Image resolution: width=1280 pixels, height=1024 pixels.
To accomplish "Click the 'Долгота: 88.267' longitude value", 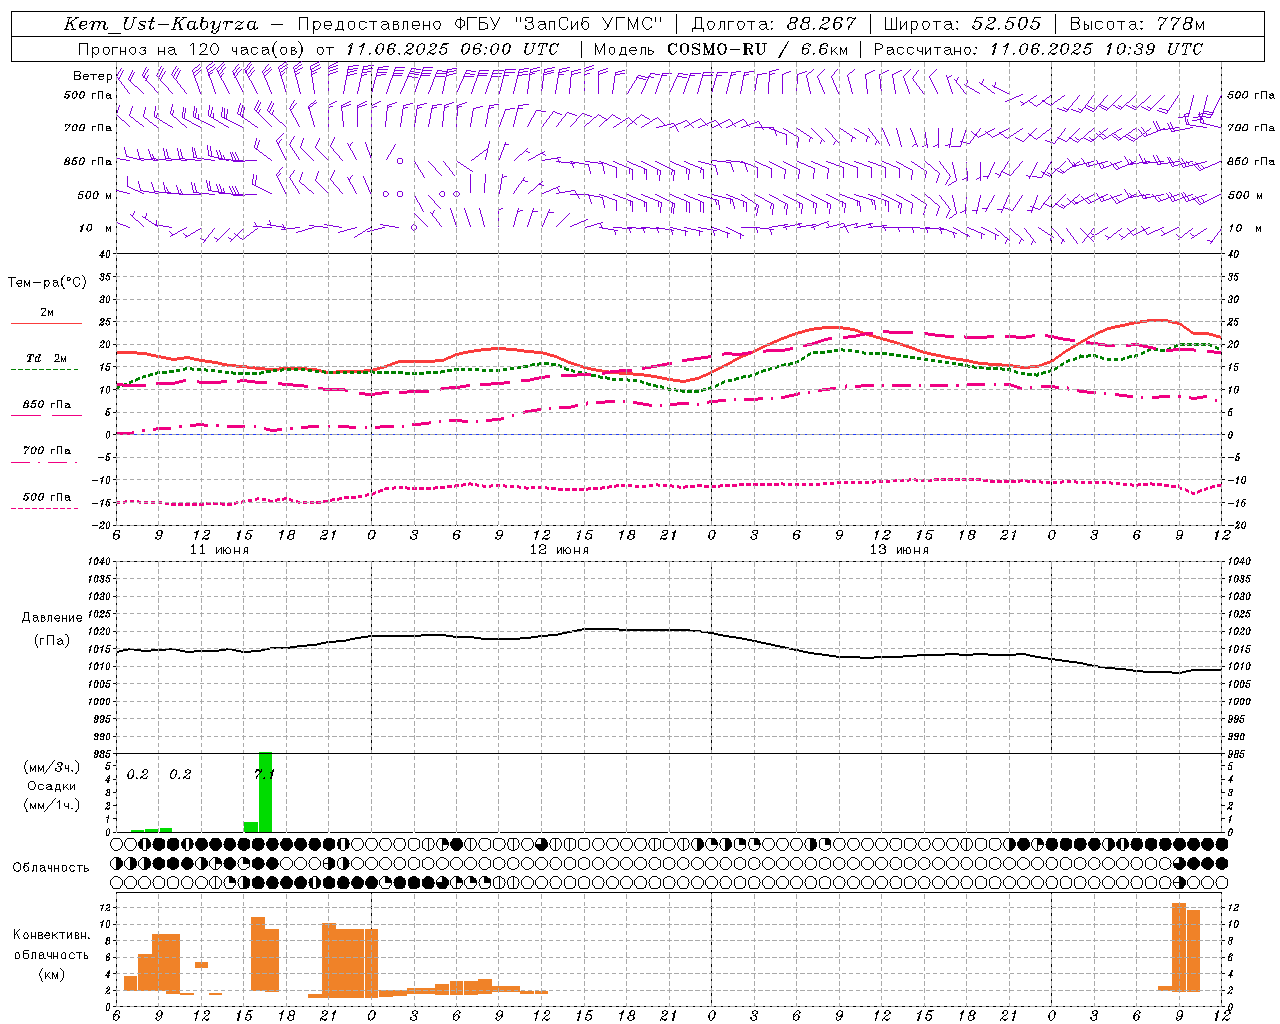I will pos(774,24).
